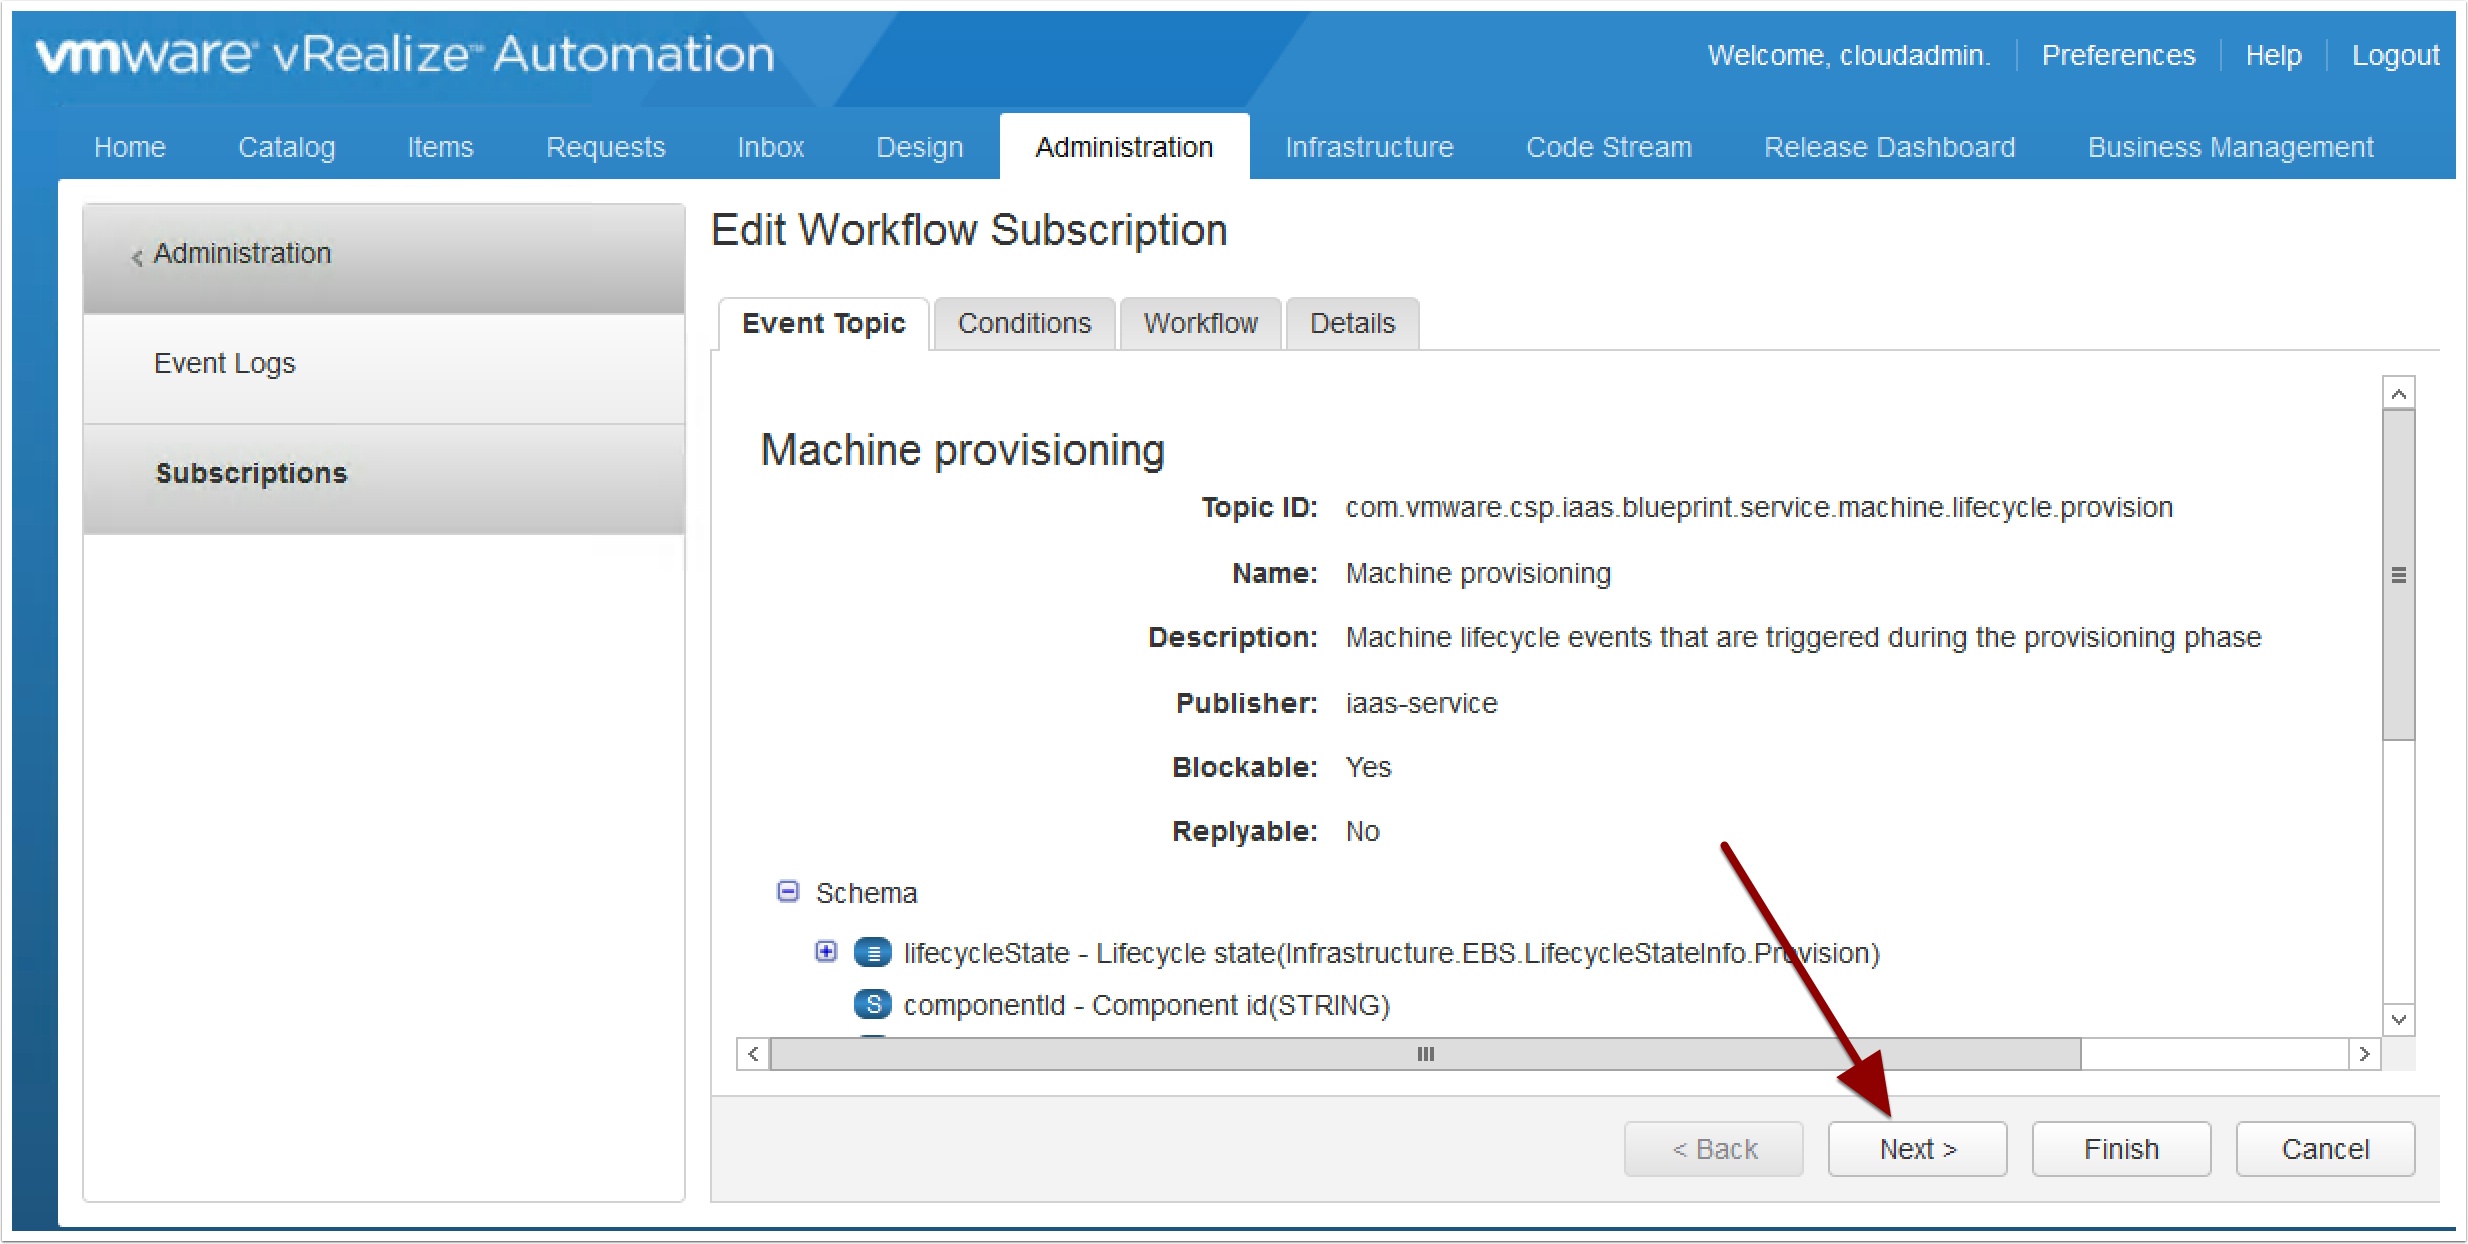Click the Finish button
2468x1244 pixels.
2120,1149
